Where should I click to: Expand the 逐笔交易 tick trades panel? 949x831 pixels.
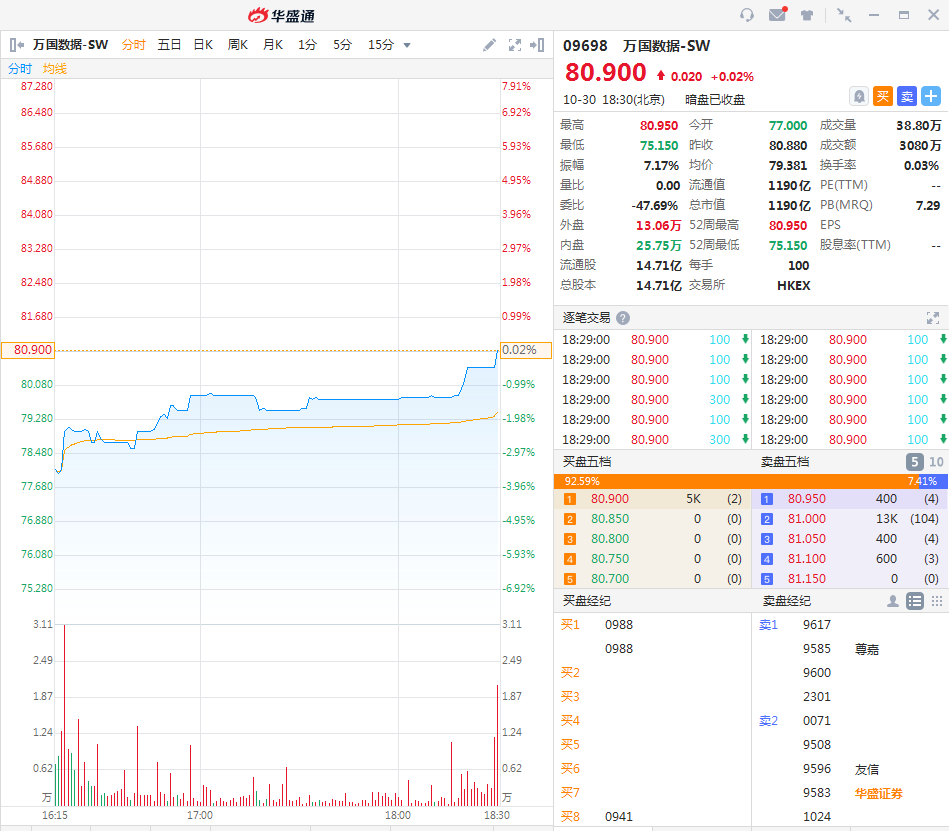click(933, 318)
